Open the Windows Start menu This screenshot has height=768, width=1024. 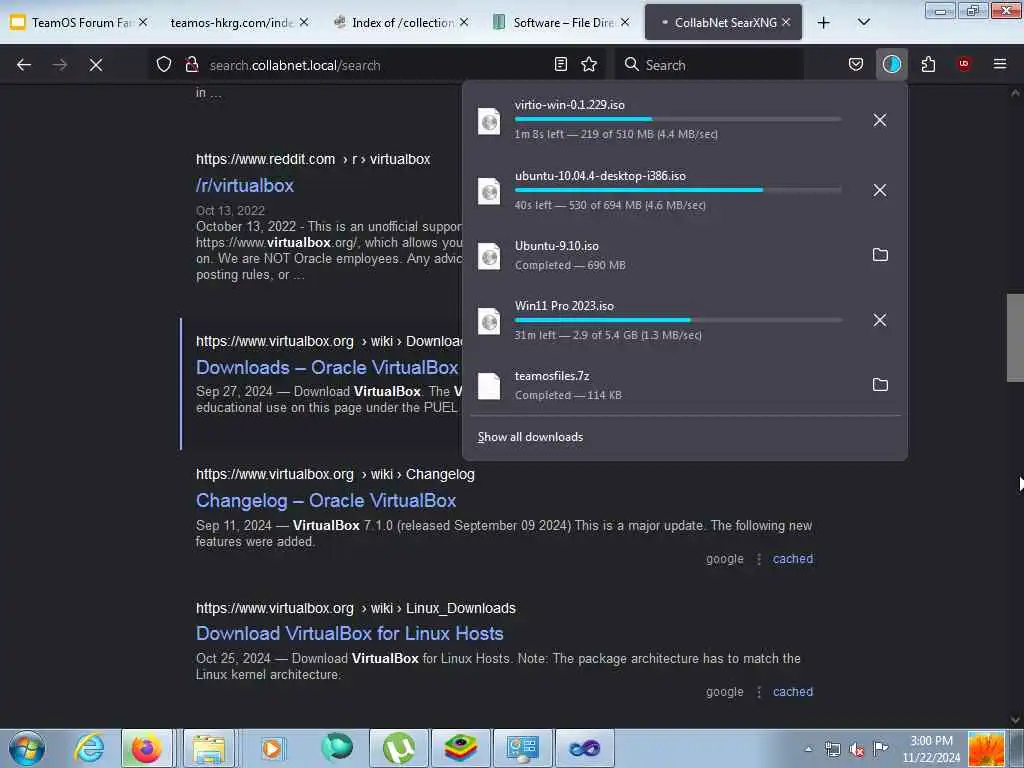[27, 748]
